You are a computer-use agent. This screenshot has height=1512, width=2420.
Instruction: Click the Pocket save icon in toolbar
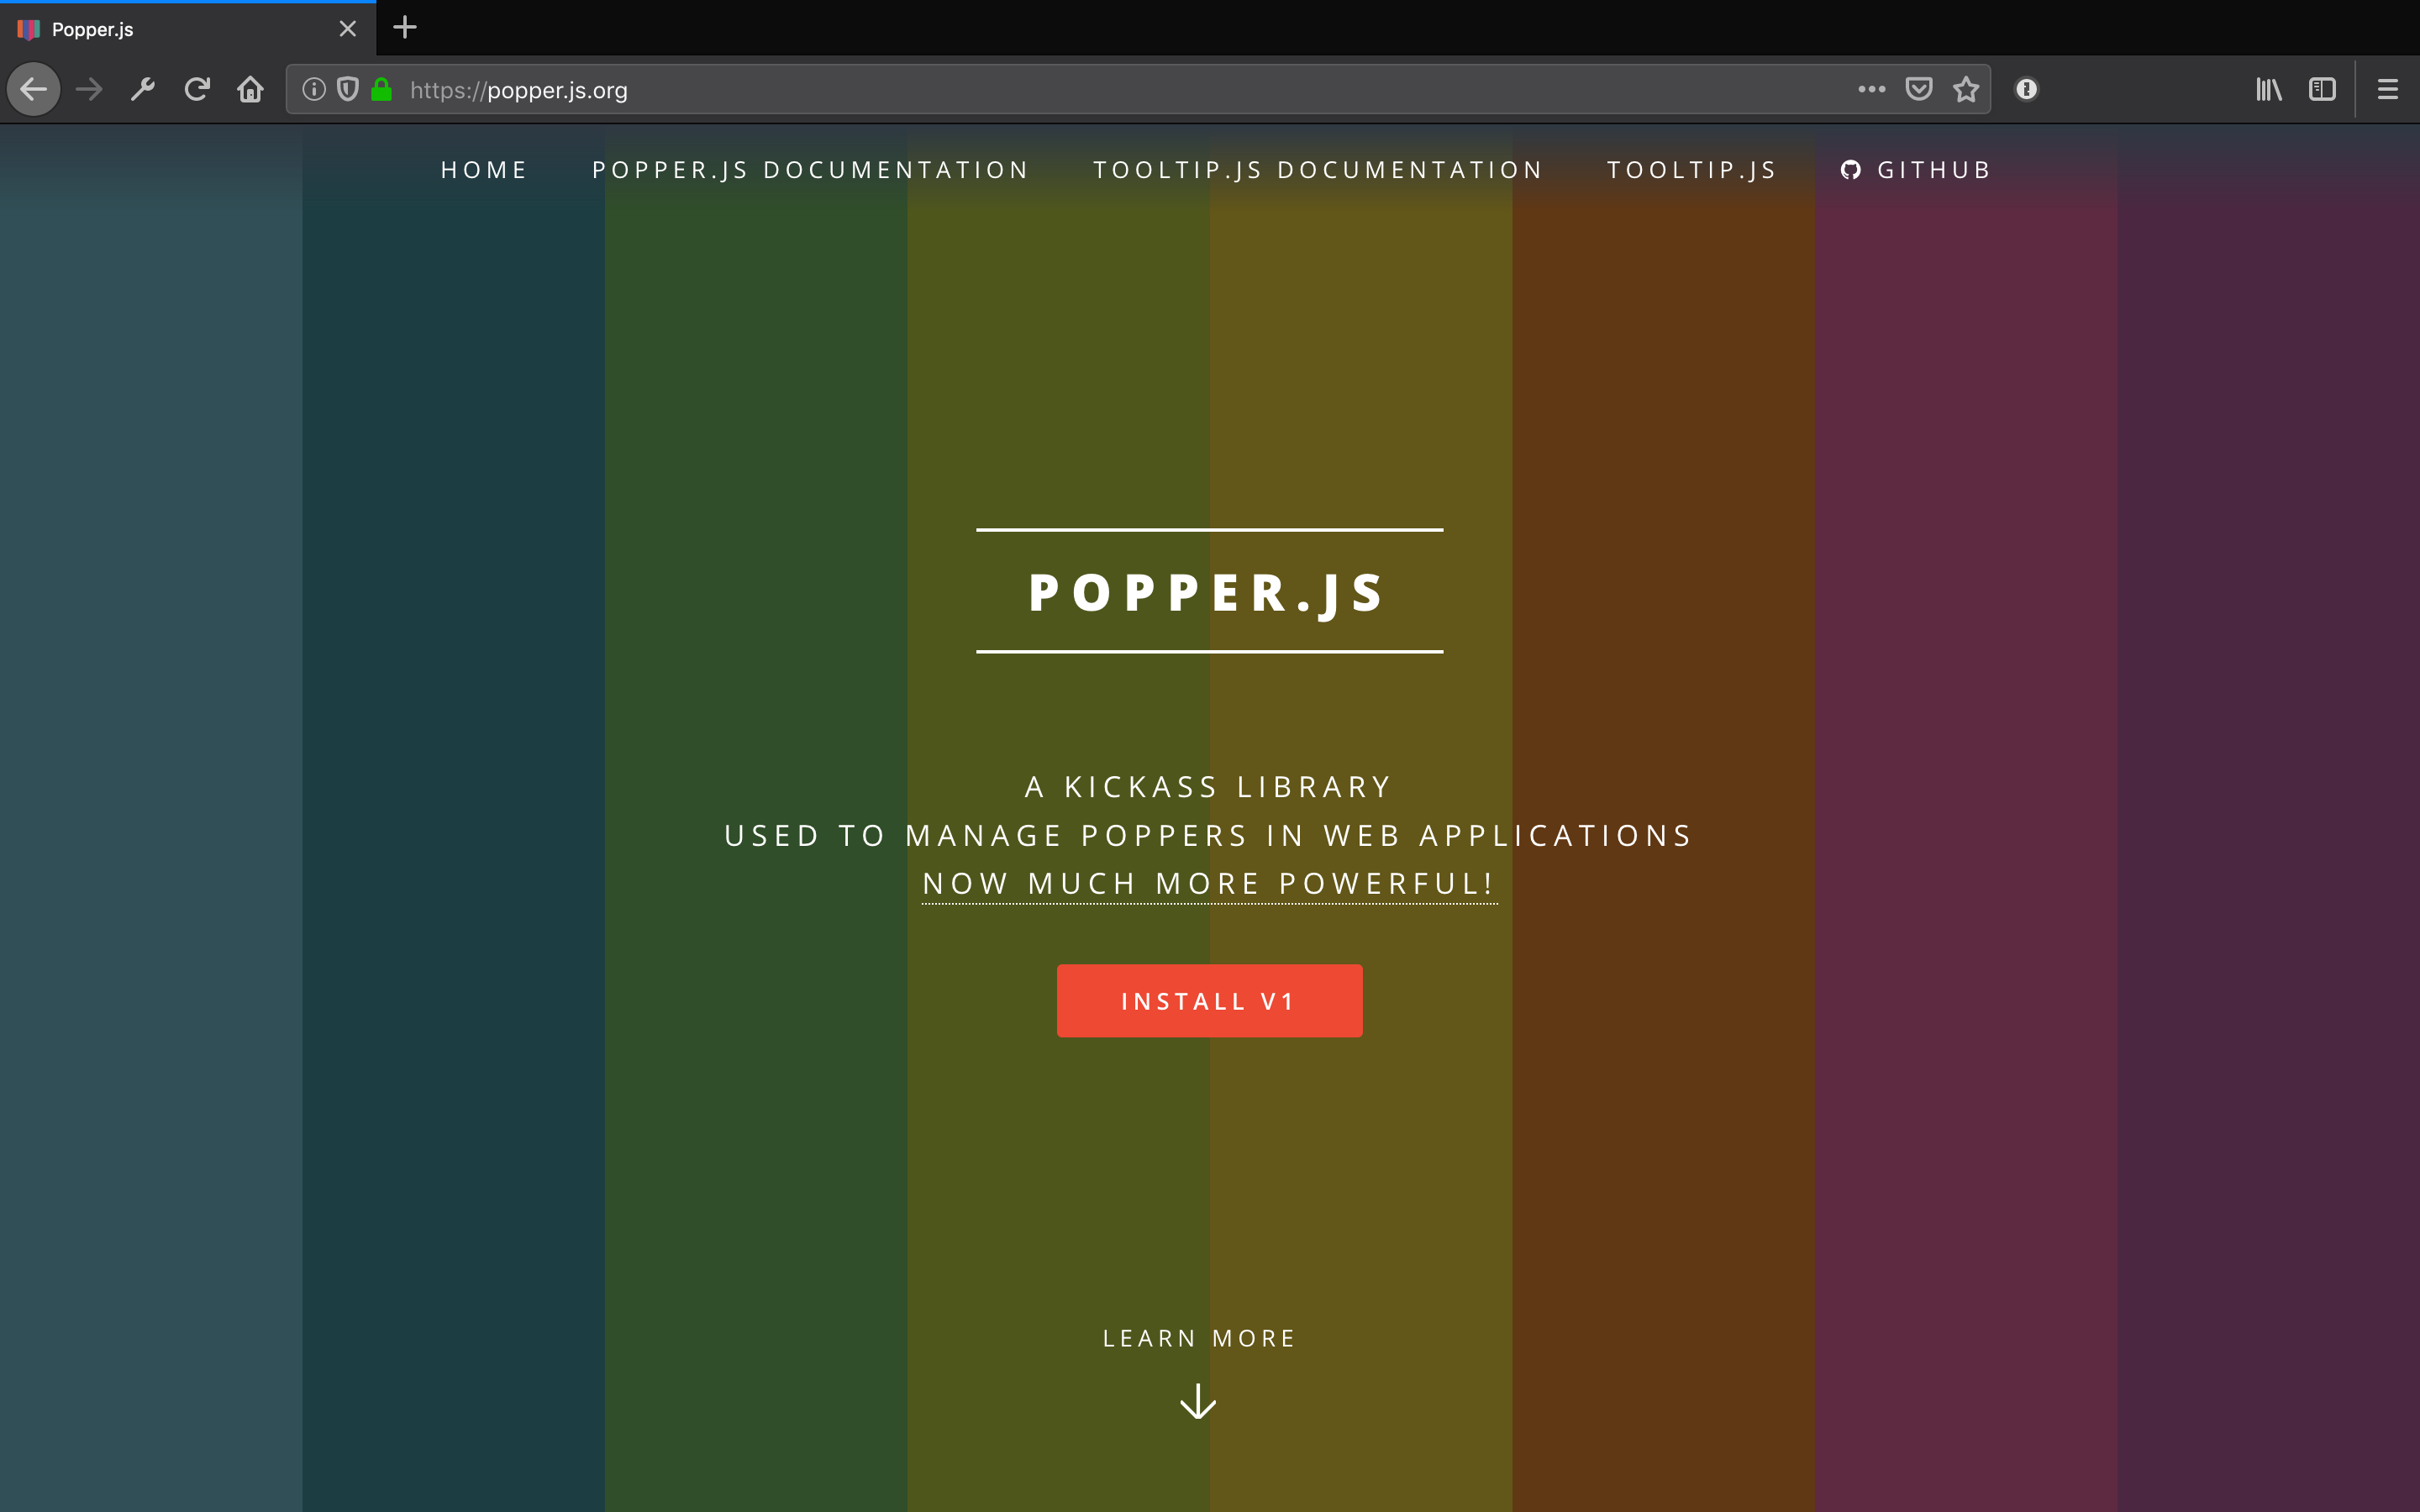pos(1918,89)
